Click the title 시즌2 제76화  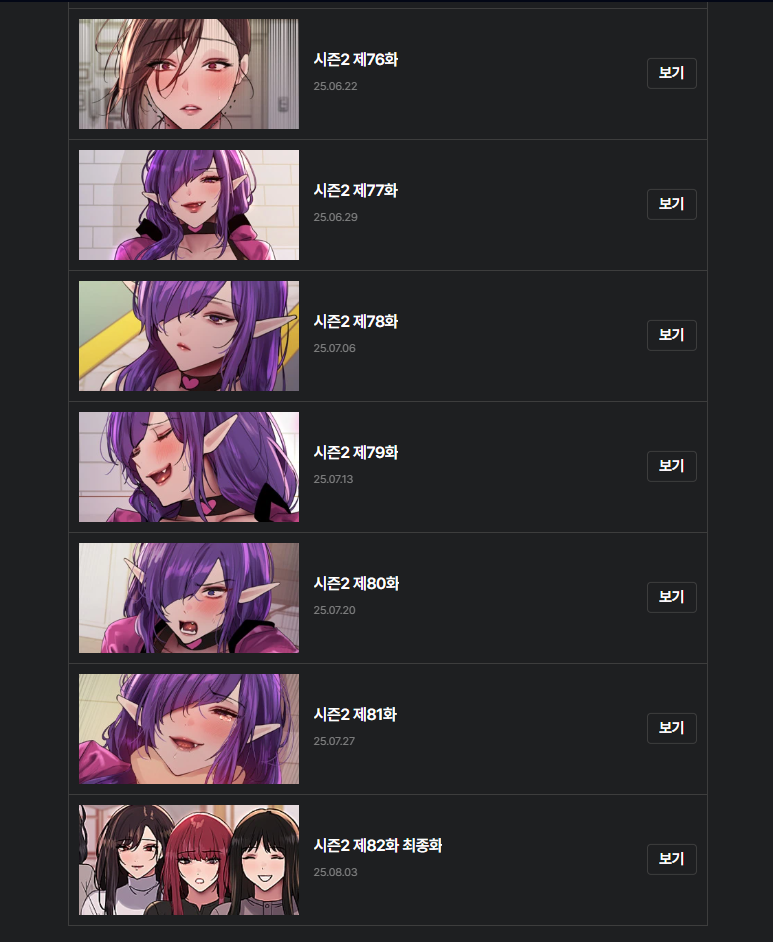point(356,59)
